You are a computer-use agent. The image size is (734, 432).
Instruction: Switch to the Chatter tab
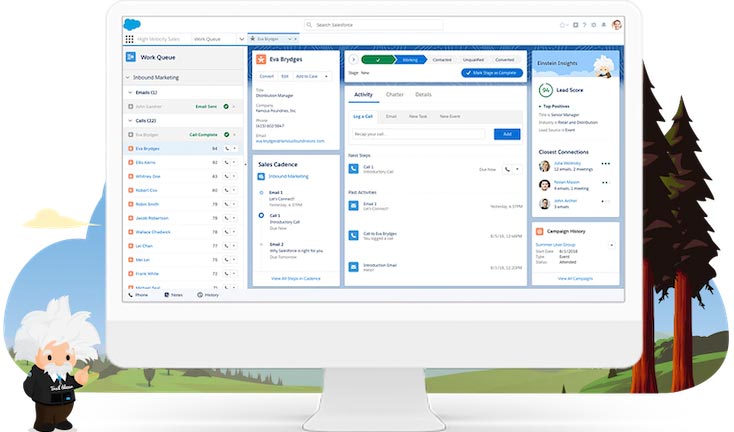coord(395,95)
